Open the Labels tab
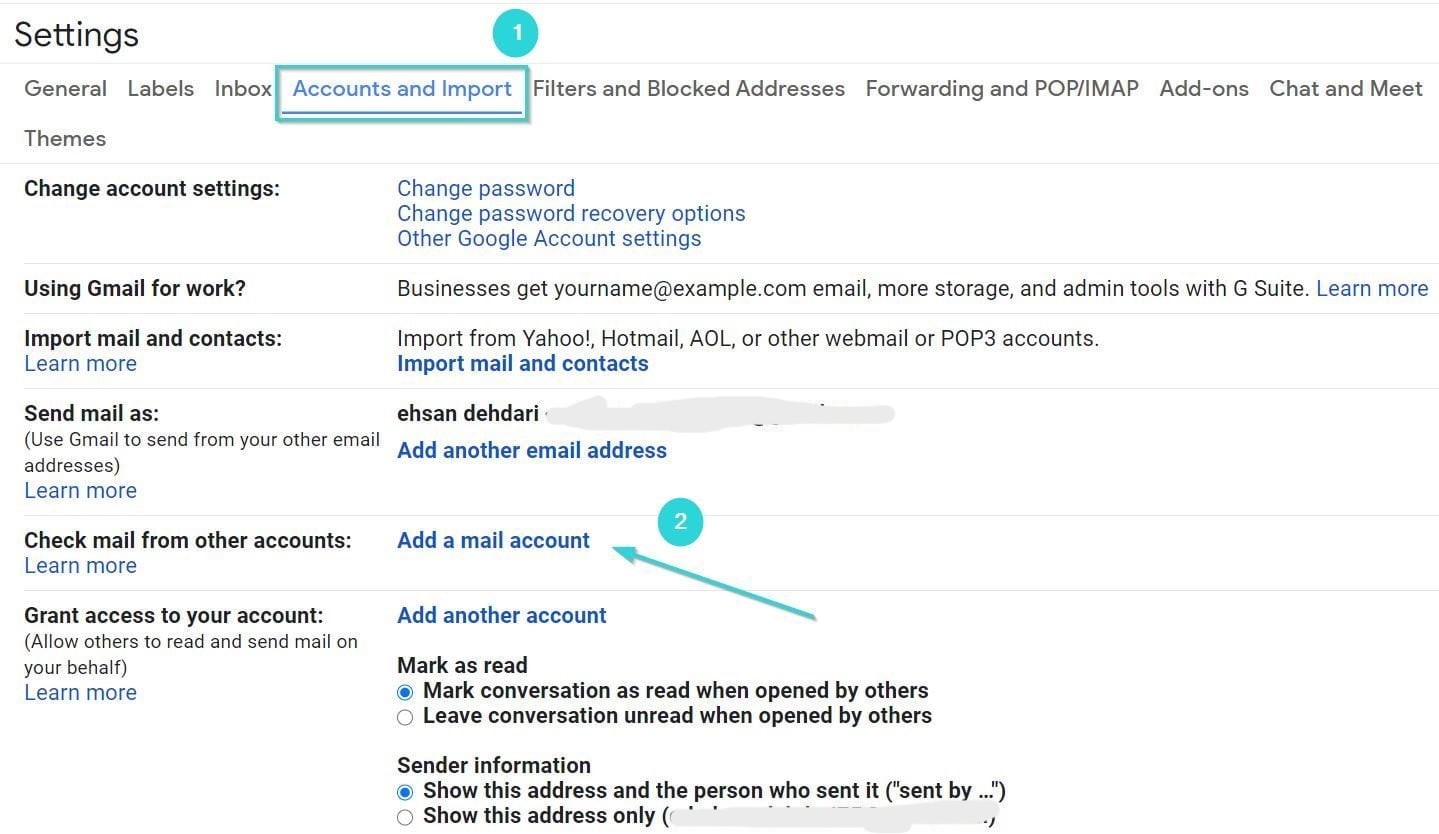This screenshot has width=1439, height=834. coord(160,89)
